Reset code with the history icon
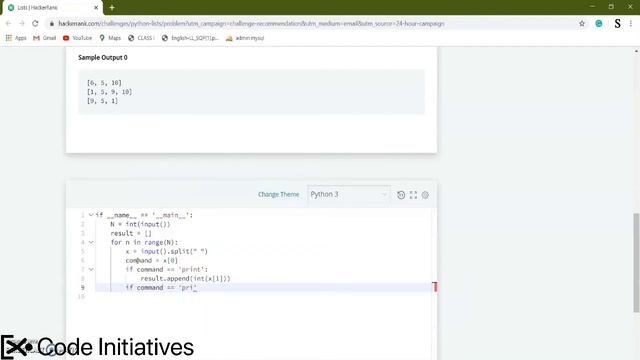This screenshot has height=360, width=640. [x=401, y=195]
